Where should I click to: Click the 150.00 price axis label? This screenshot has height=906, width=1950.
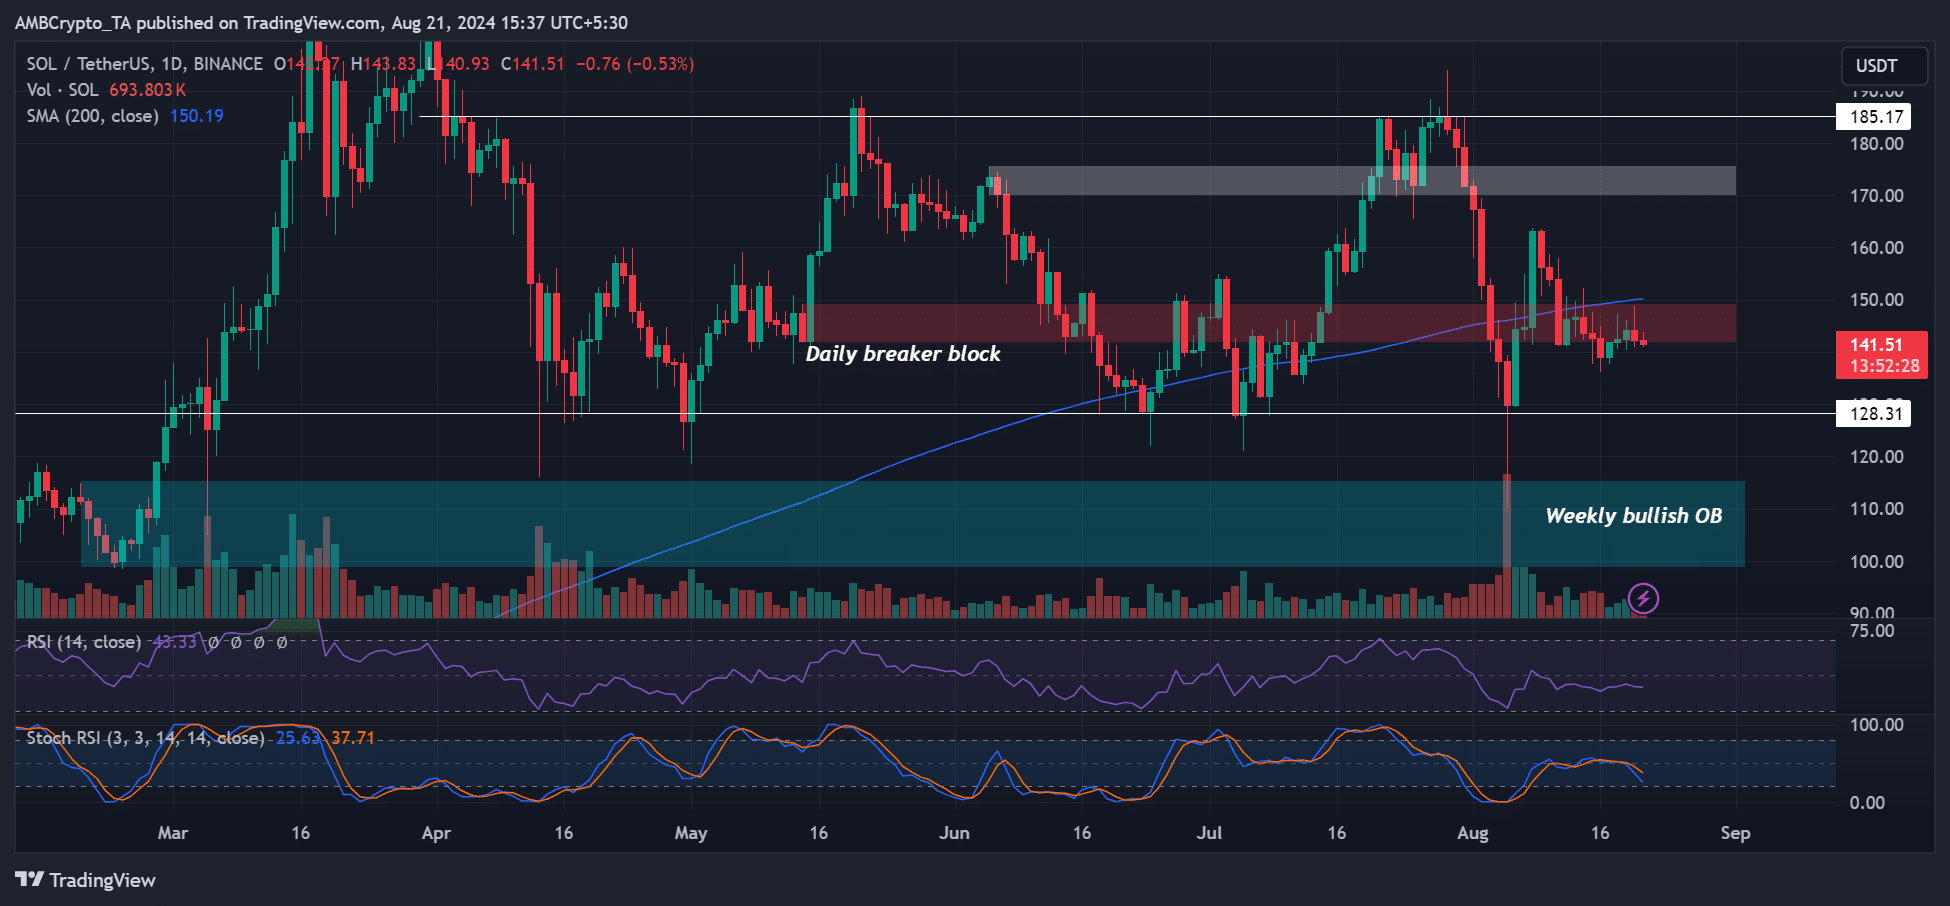click(x=1877, y=300)
